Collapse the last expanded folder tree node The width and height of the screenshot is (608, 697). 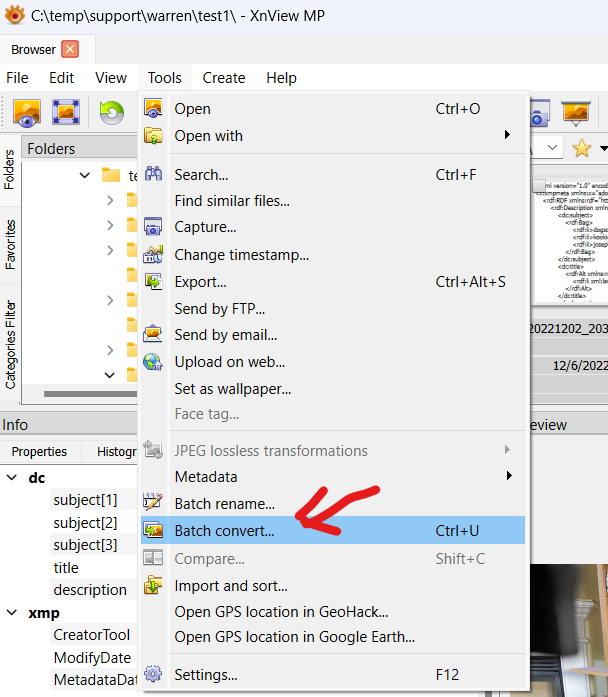tap(109, 375)
